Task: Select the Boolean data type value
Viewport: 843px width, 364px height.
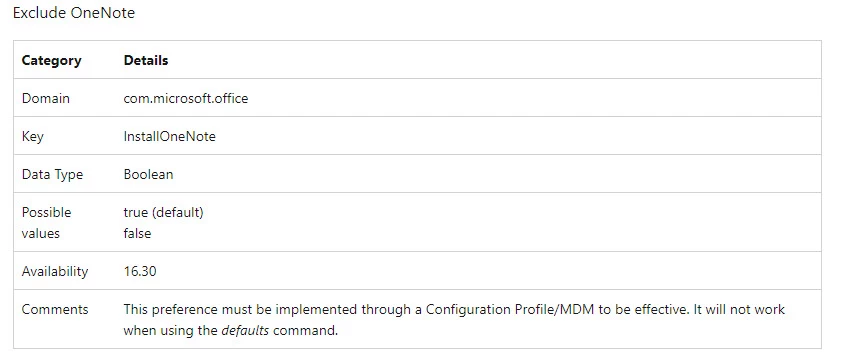Action: click(148, 174)
